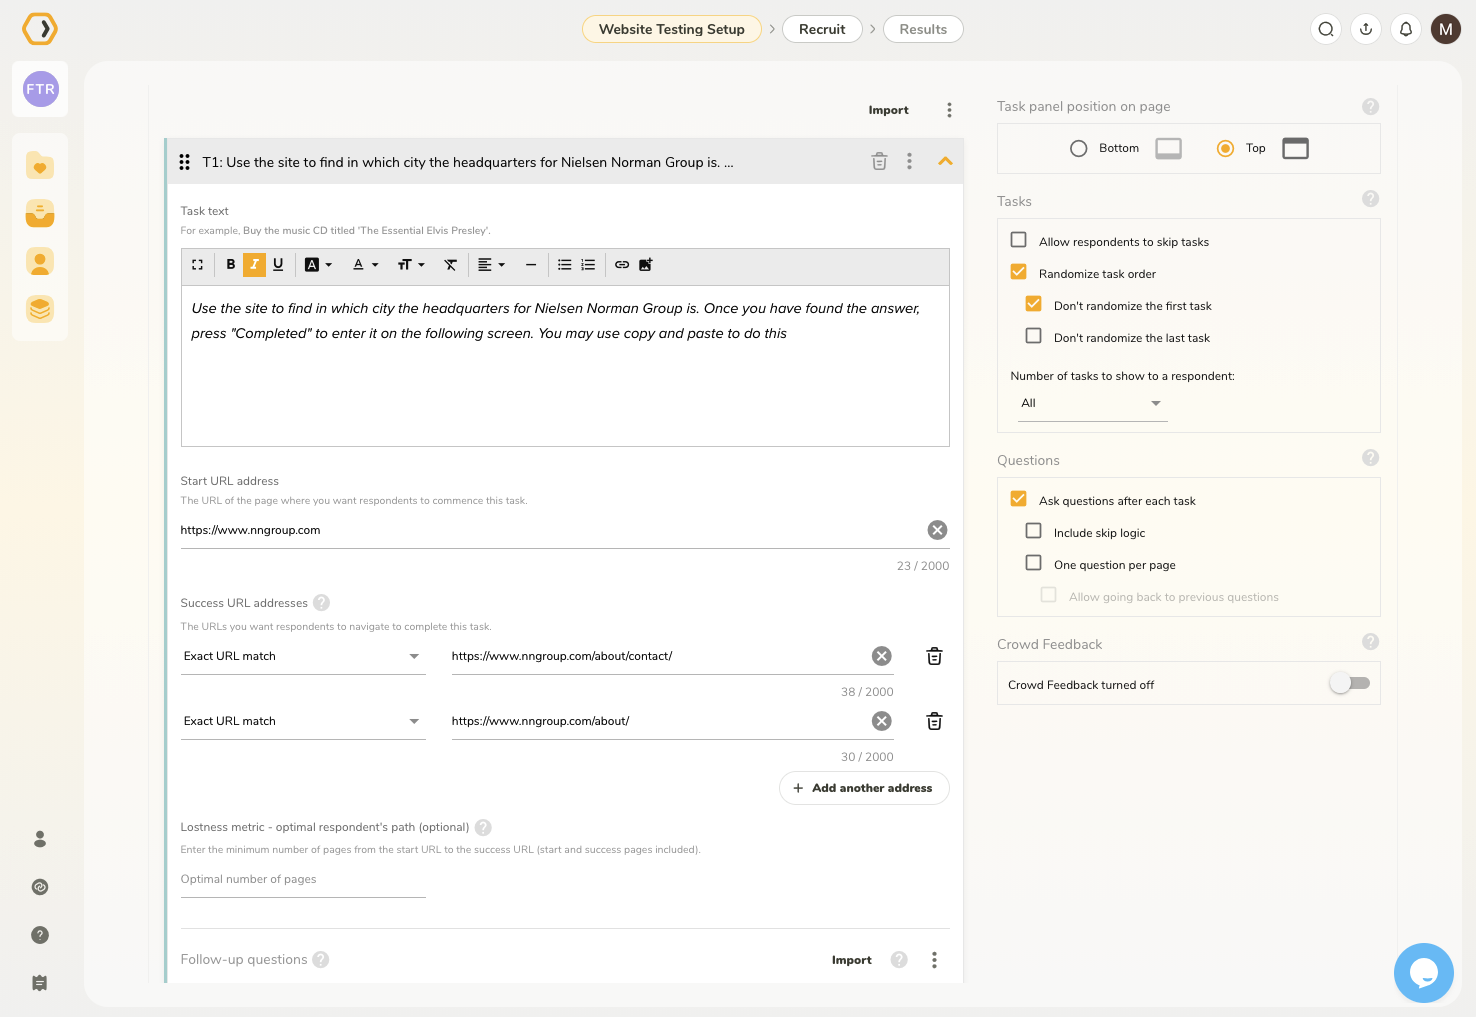This screenshot has width=1476, height=1017.
Task: Open first Exact URL match dropdown for about/contact
Action: pos(303,656)
